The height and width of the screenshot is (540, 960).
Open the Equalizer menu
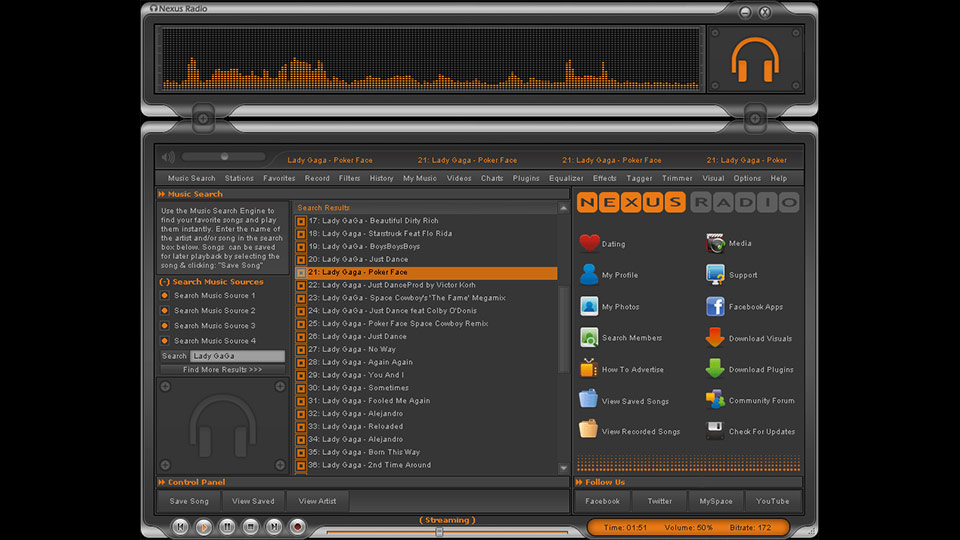pyautogui.click(x=566, y=178)
